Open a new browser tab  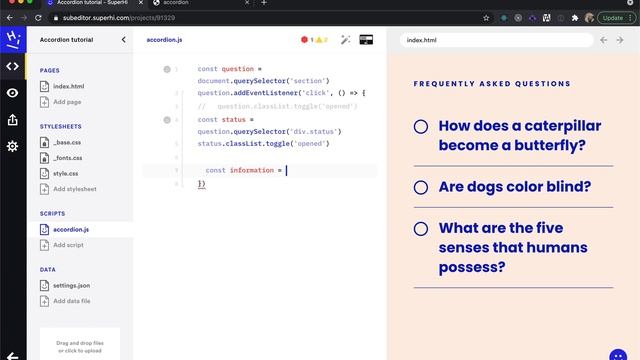pos(264,3)
